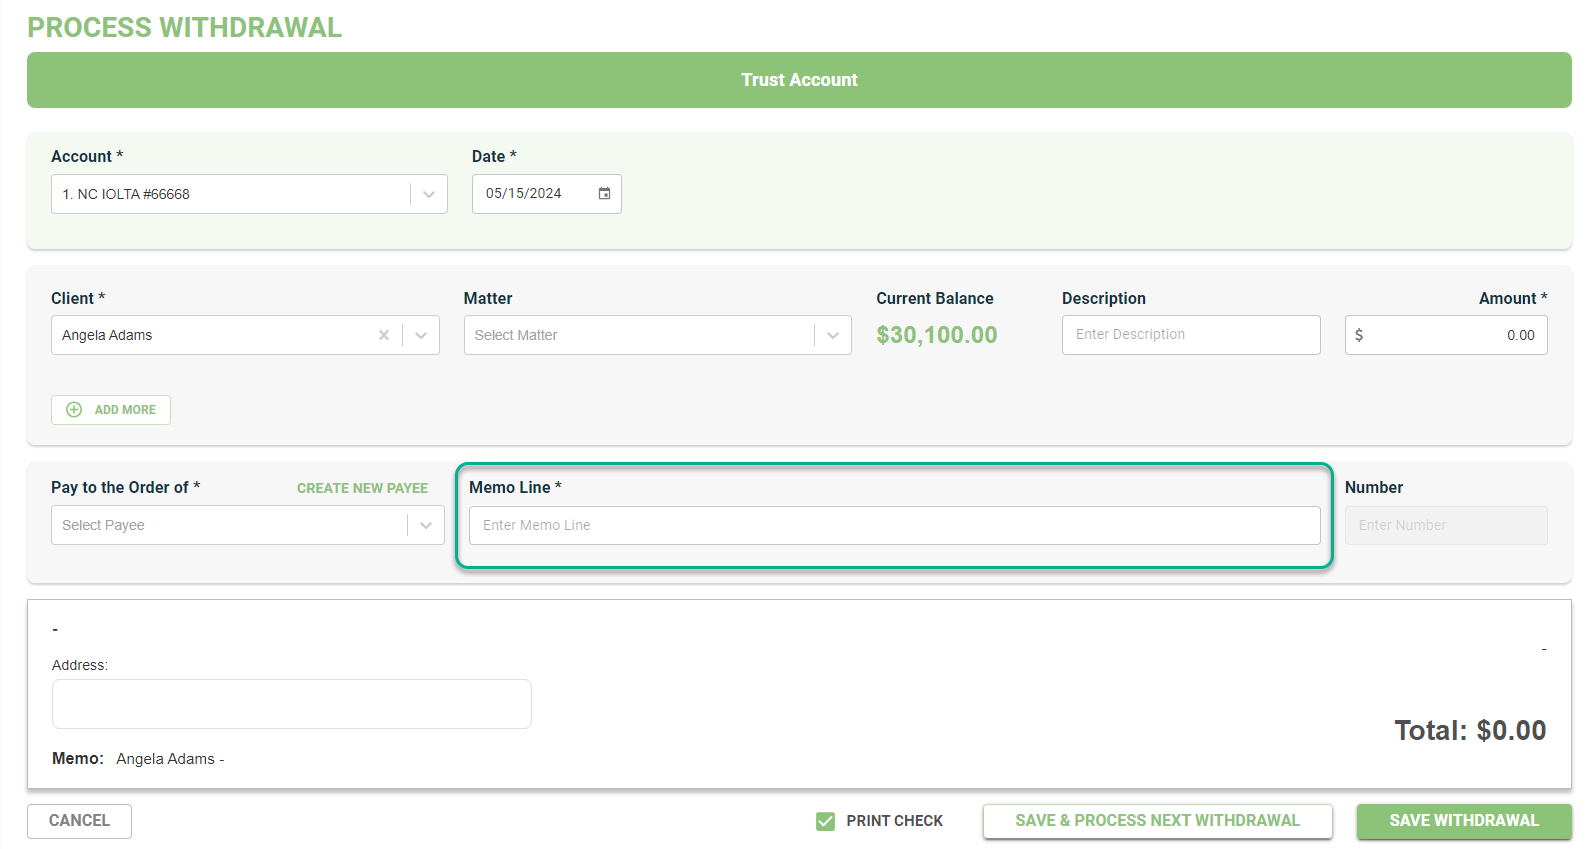Click the date field 05/15/2024

547,194
